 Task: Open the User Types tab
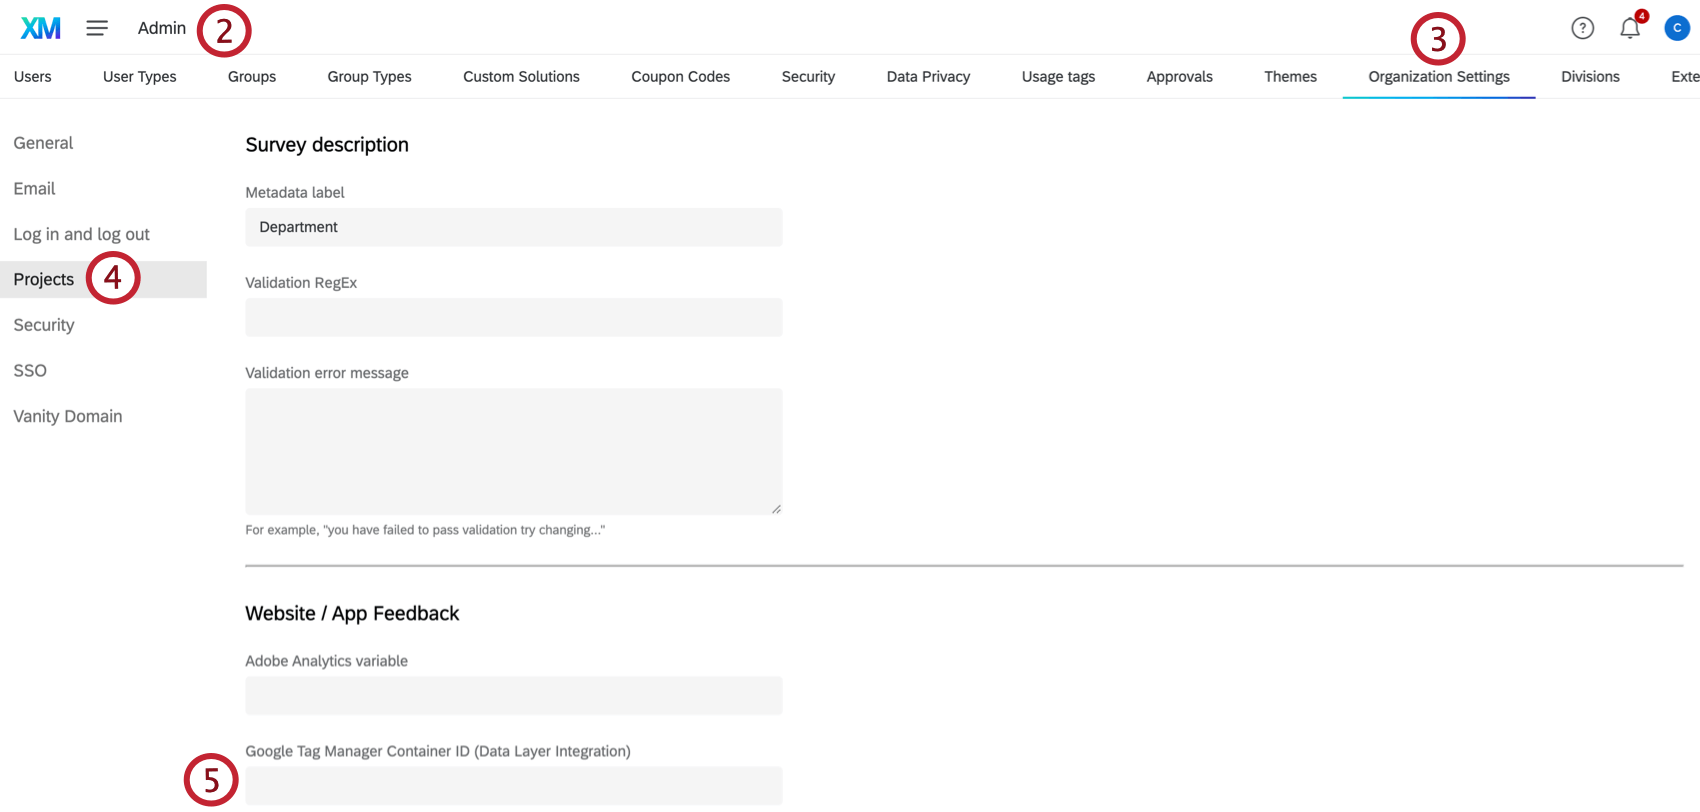139,77
